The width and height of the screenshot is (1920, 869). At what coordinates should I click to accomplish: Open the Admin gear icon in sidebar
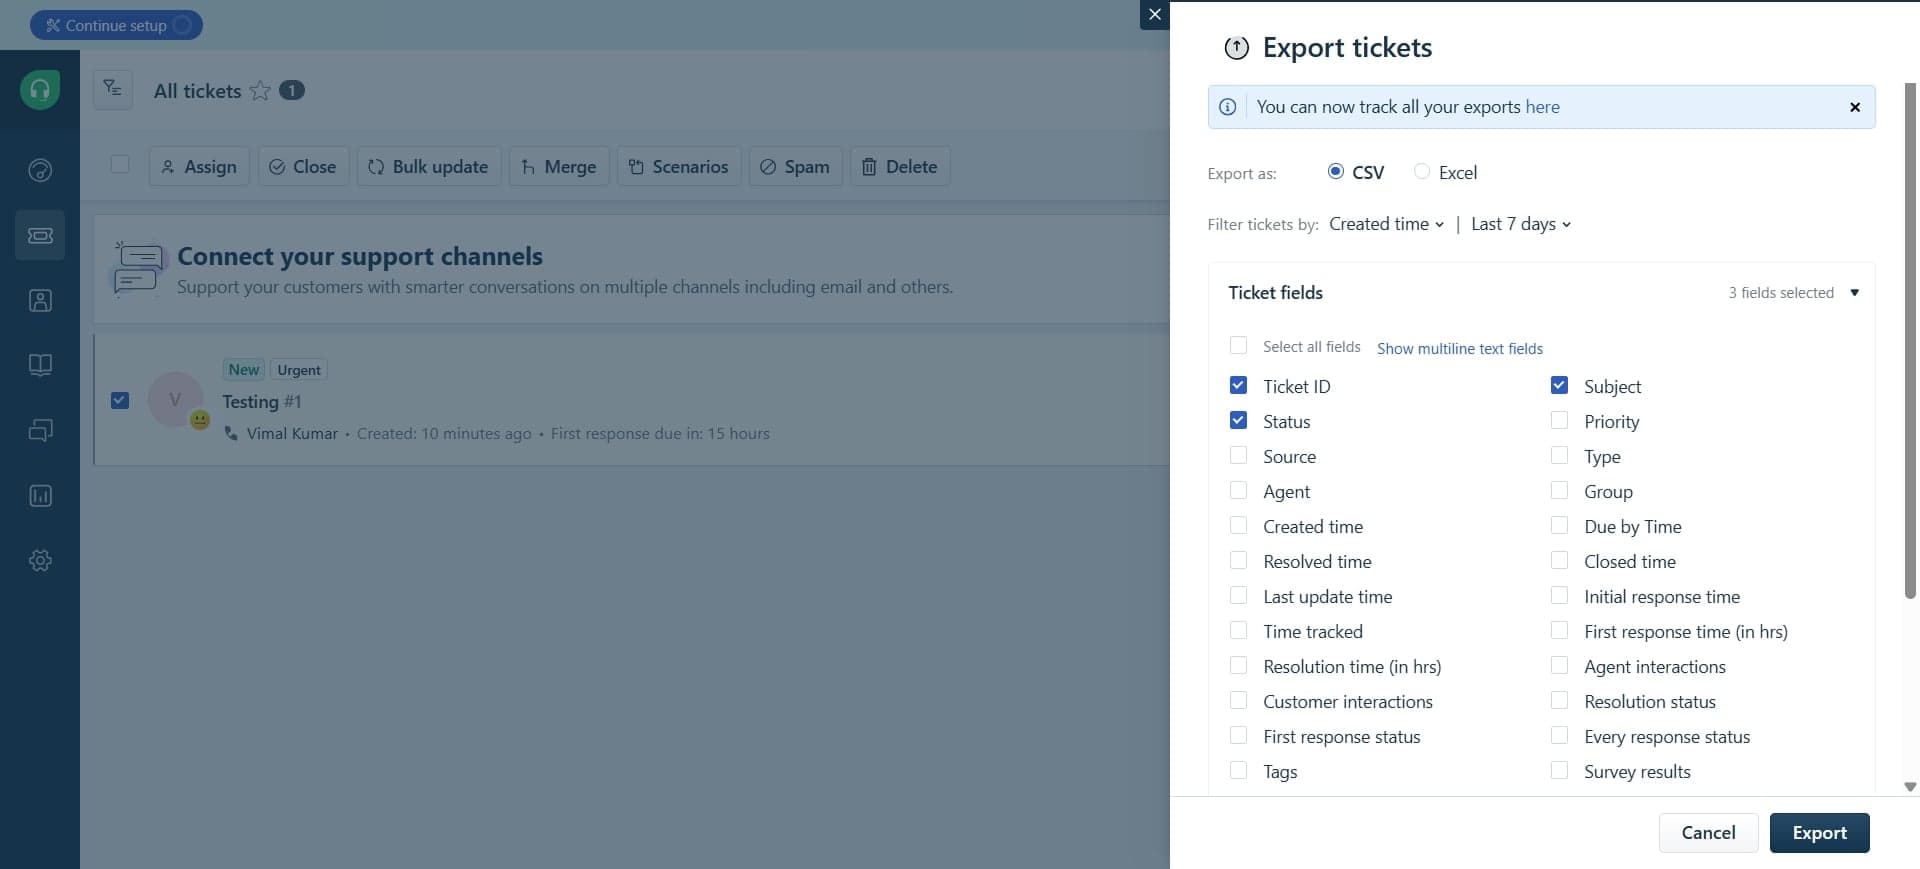coord(40,560)
